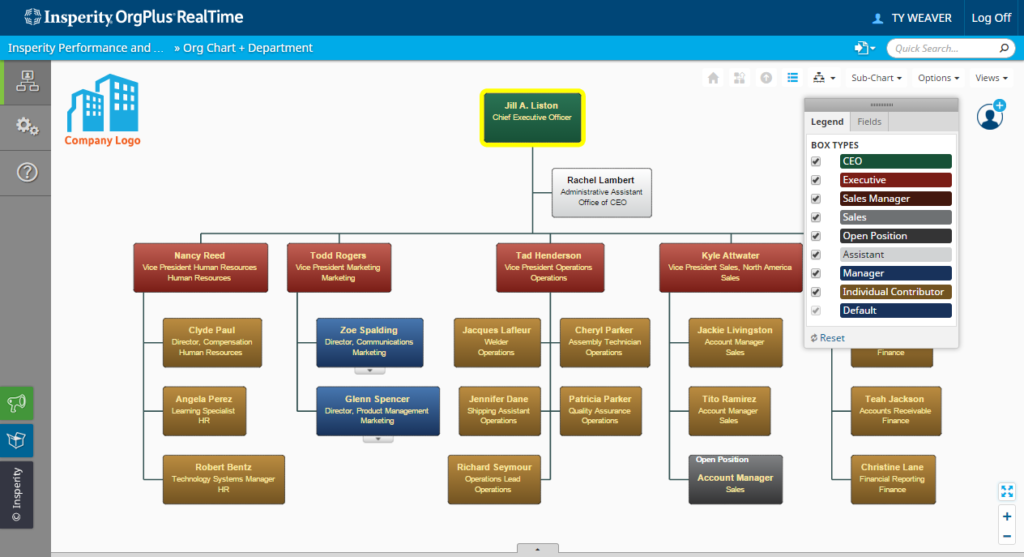The height and width of the screenshot is (557, 1024).
Task: Open the Views dropdown menu
Action: click(x=991, y=78)
